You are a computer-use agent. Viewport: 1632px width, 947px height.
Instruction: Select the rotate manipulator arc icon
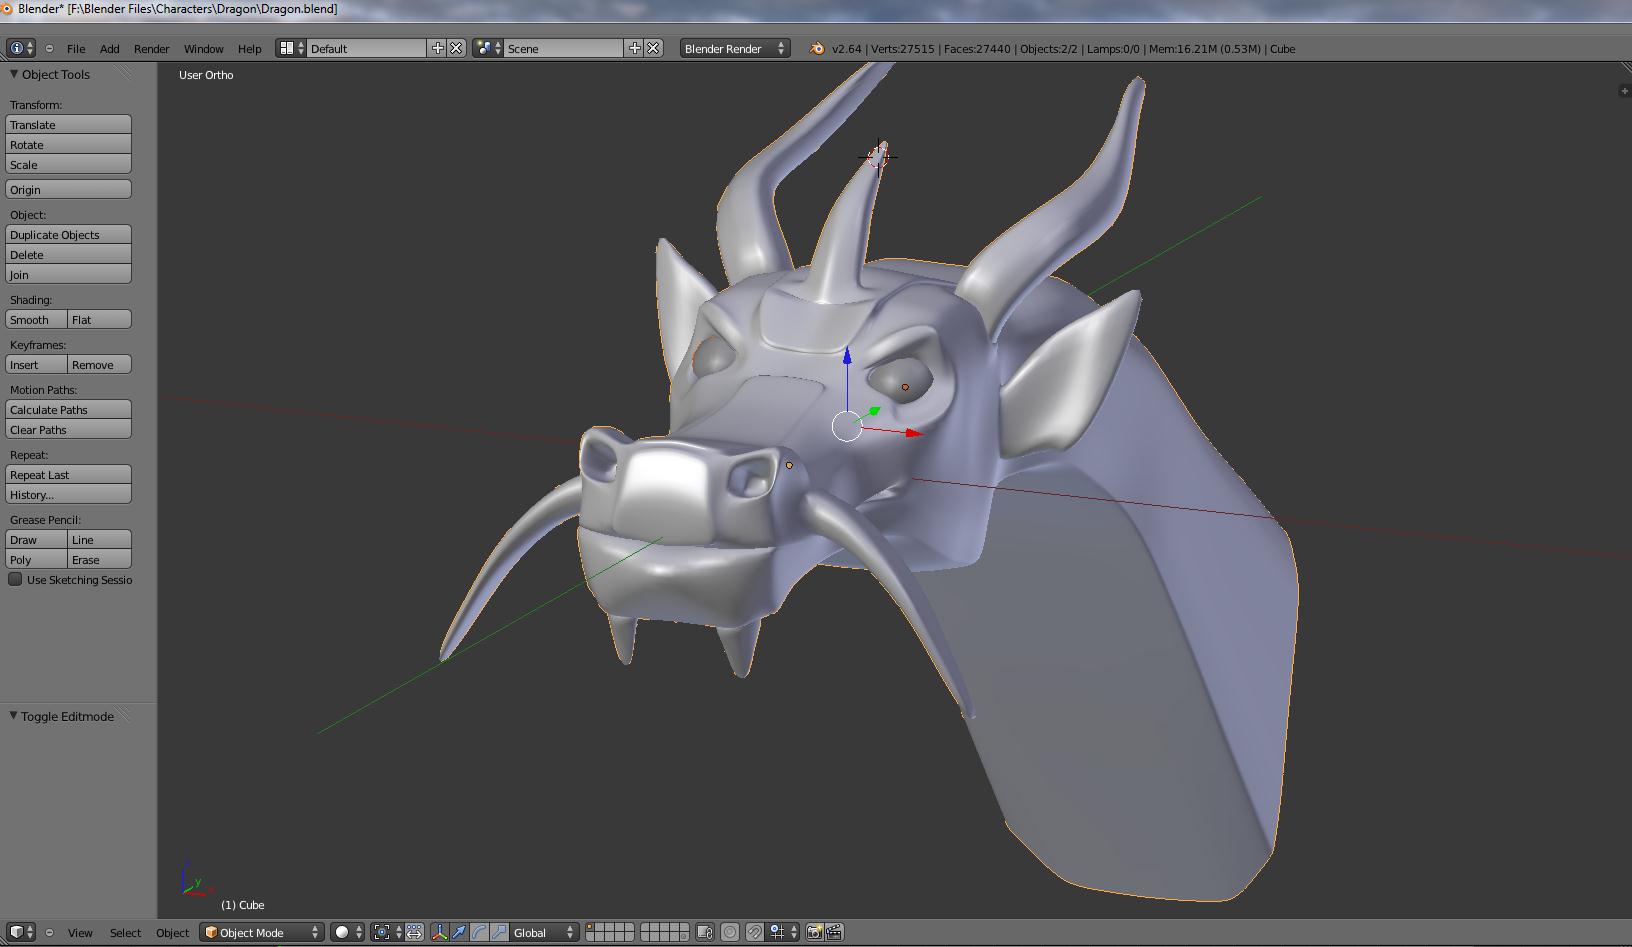coord(479,932)
